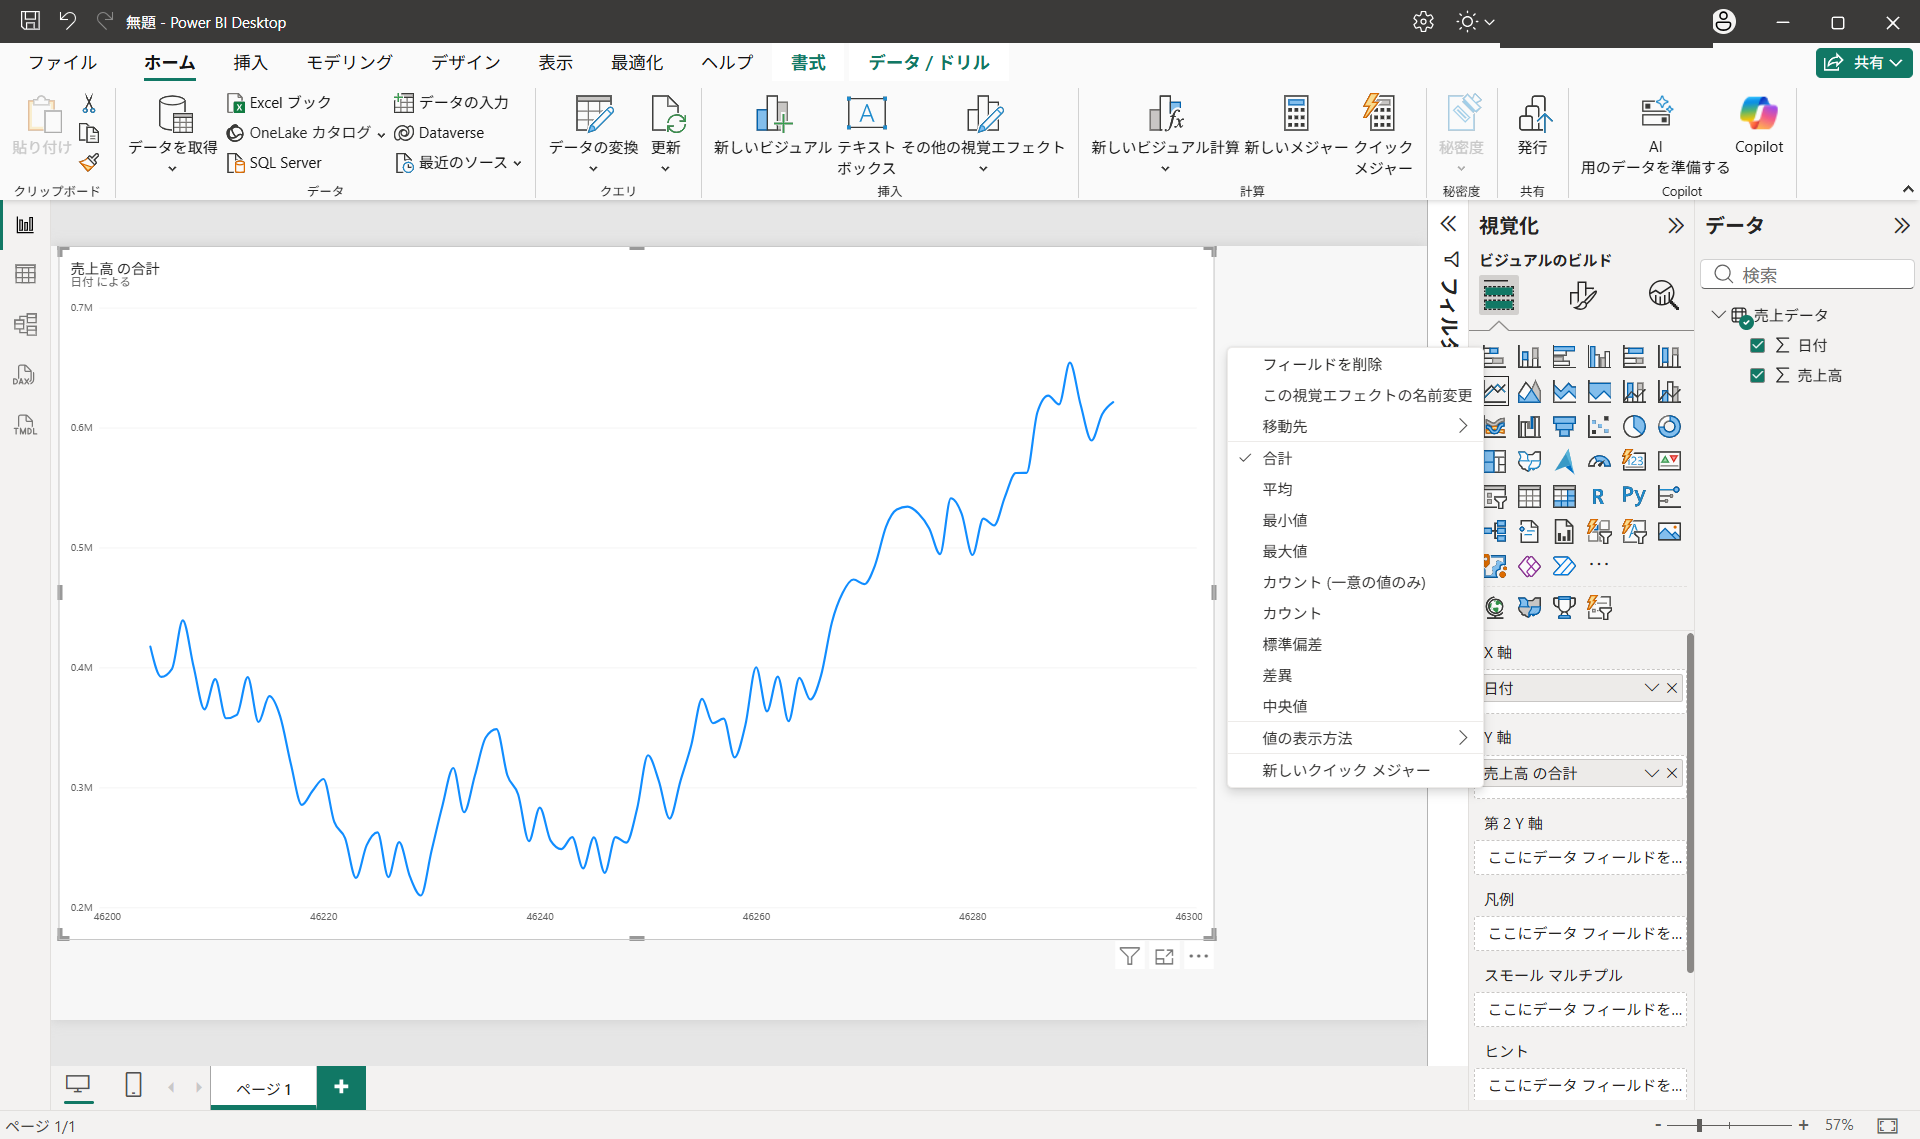Click the zoom in plus button
Viewport: 1920px width, 1139px height.
1803,1126
